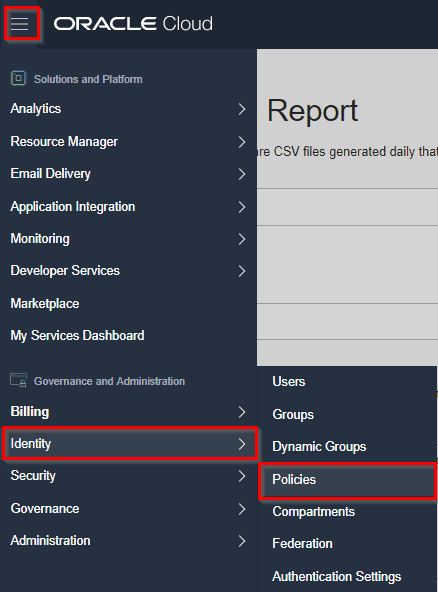The image size is (438, 592).
Task: Select Developer Services in the menu
Action: tap(128, 271)
